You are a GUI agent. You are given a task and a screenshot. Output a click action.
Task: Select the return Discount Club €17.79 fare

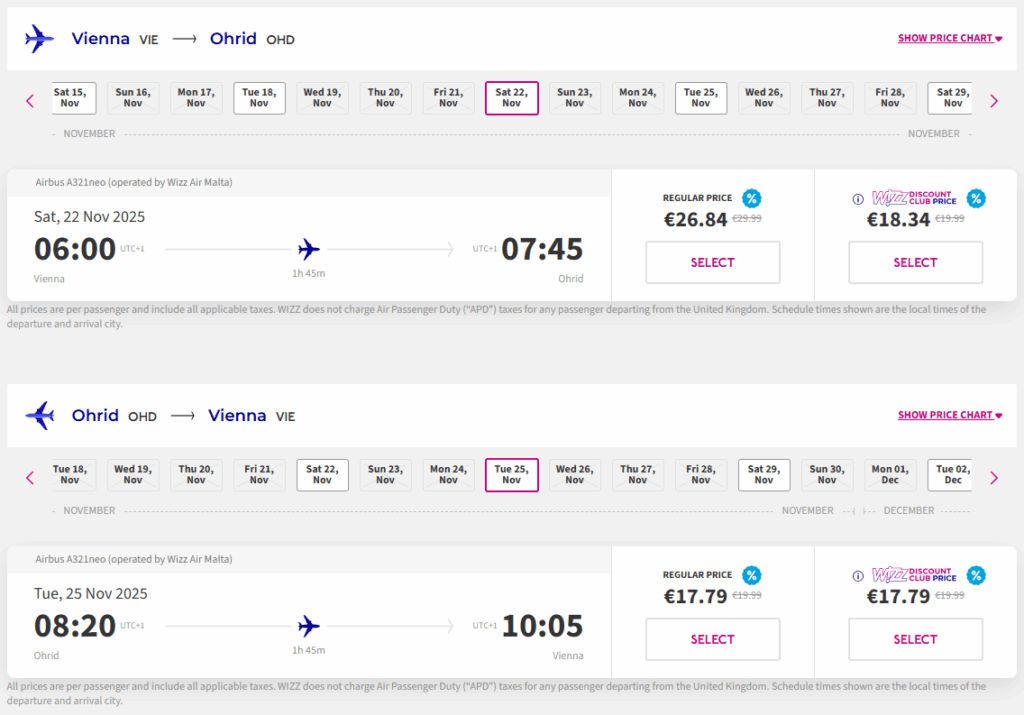pyautogui.click(x=915, y=640)
